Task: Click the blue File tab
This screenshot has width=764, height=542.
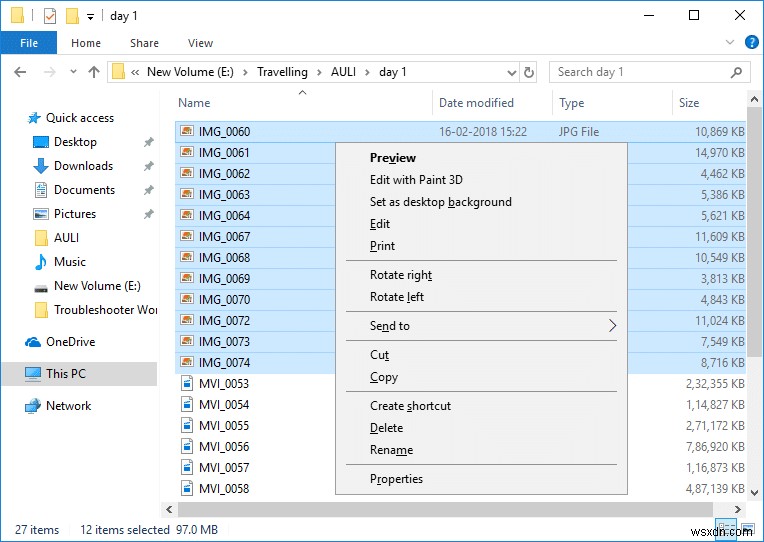Action: pos(29,43)
